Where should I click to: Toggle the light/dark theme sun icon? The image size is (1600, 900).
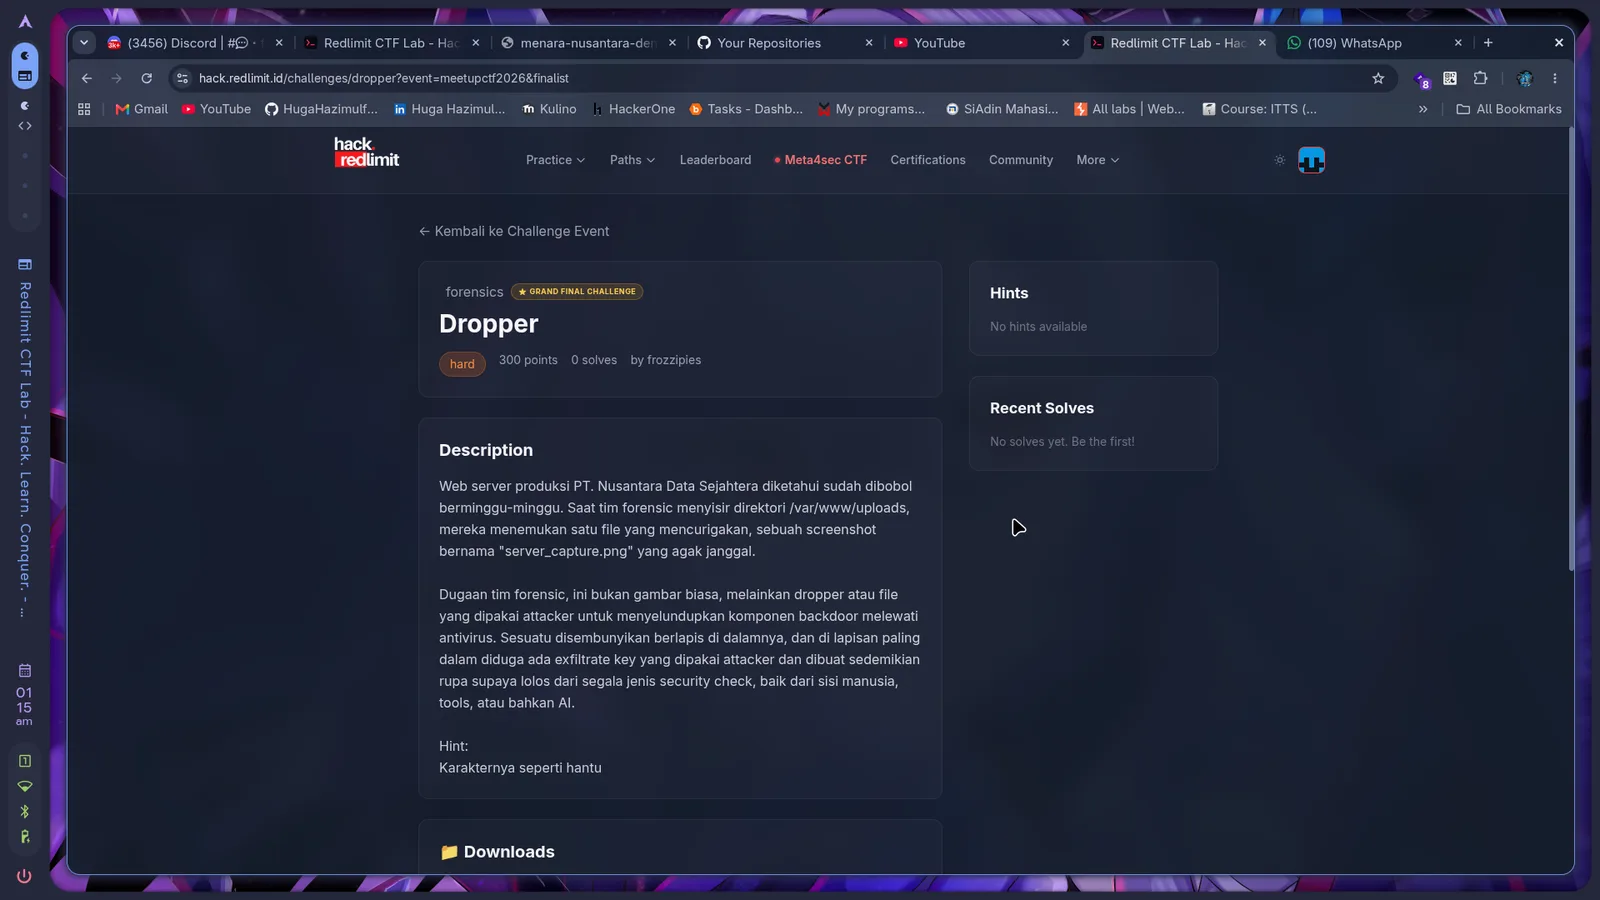click(1279, 160)
